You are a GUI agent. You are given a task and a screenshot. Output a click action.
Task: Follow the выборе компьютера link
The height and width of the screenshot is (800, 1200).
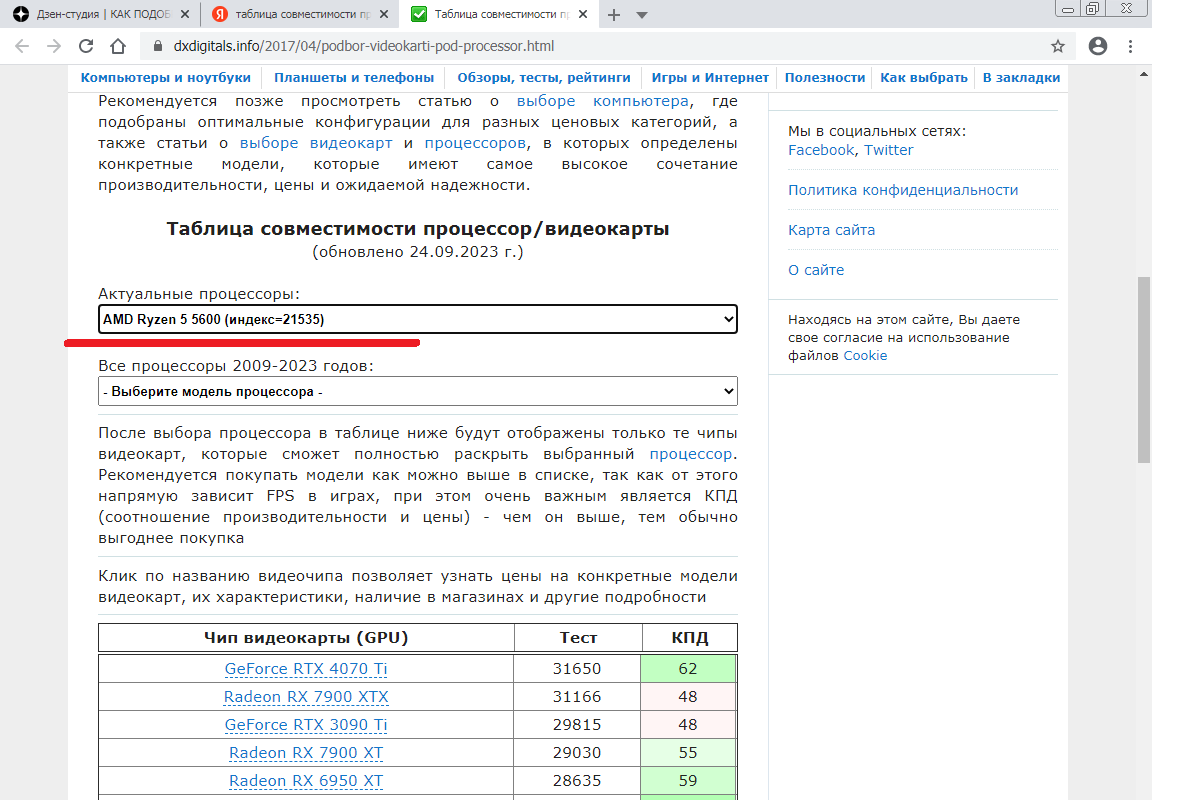click(603, 101)
